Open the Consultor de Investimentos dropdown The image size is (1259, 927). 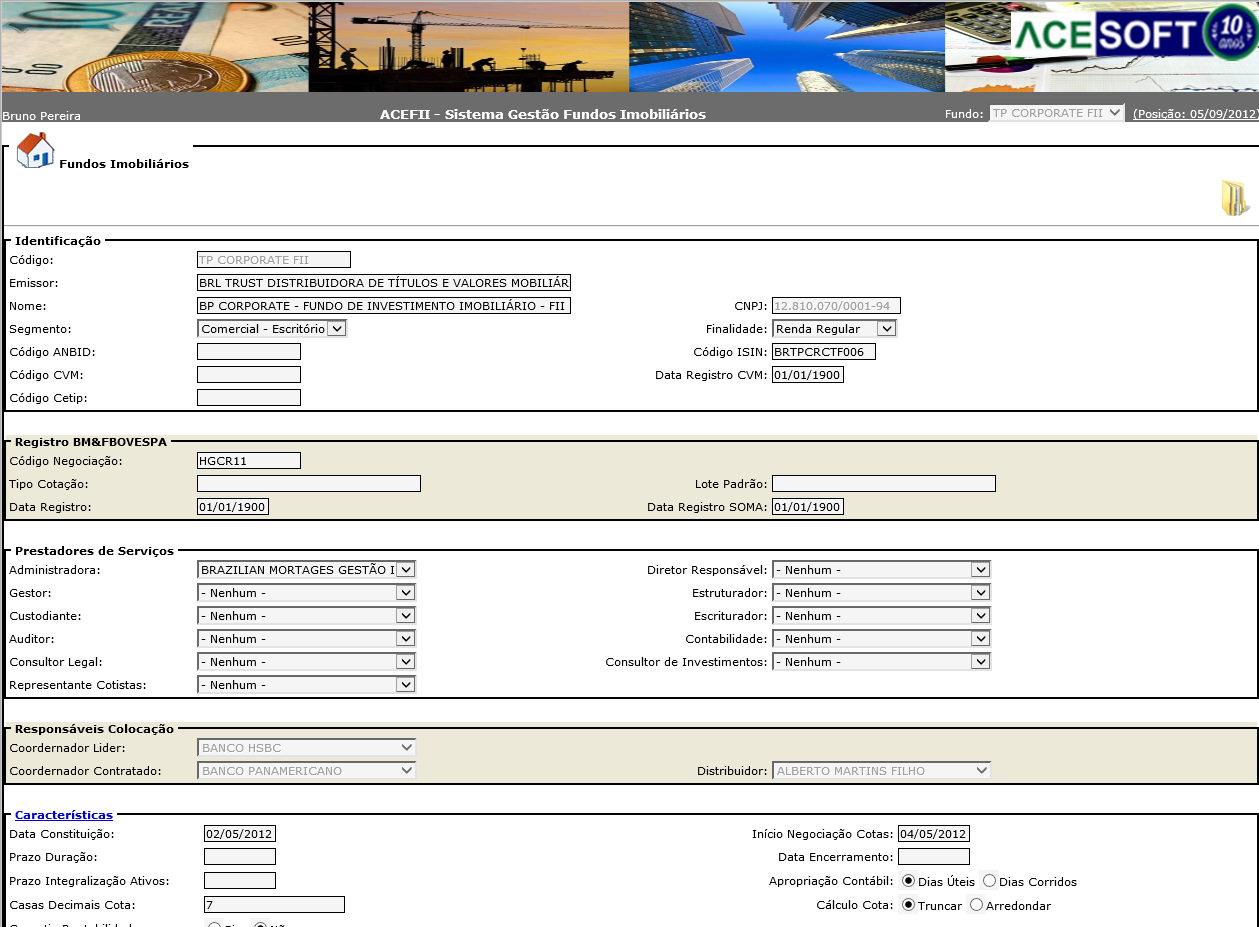tap(881, 662)
